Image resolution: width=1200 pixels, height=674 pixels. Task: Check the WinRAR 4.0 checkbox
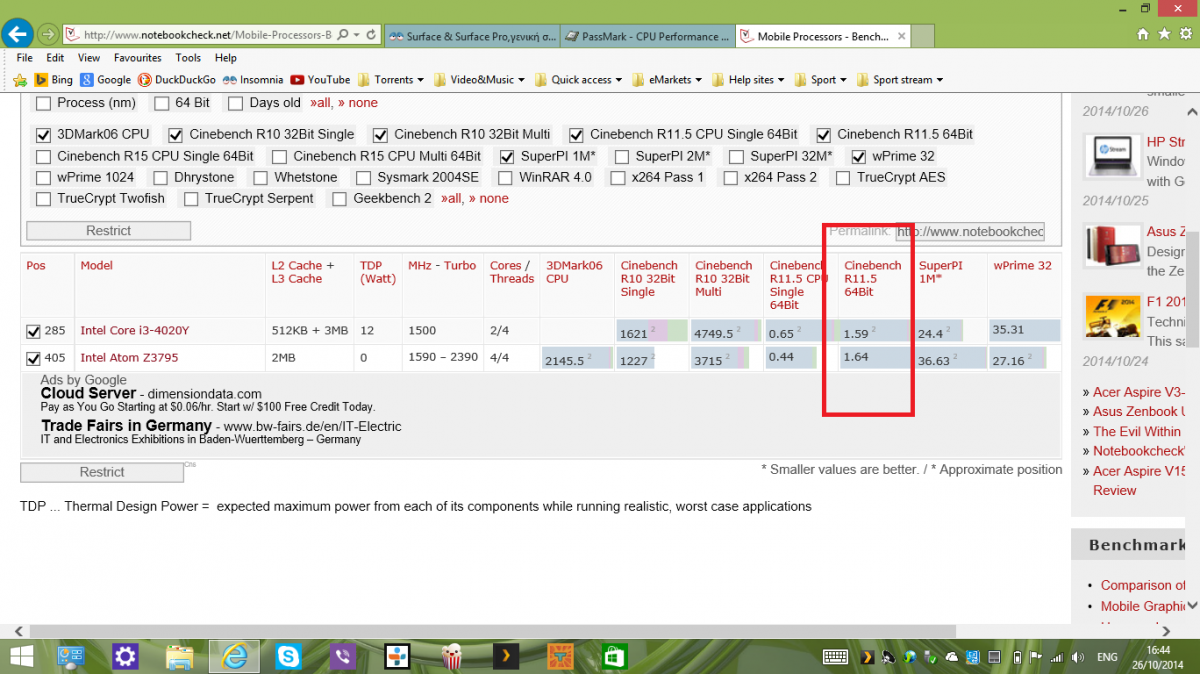click(x=505, y=177)
